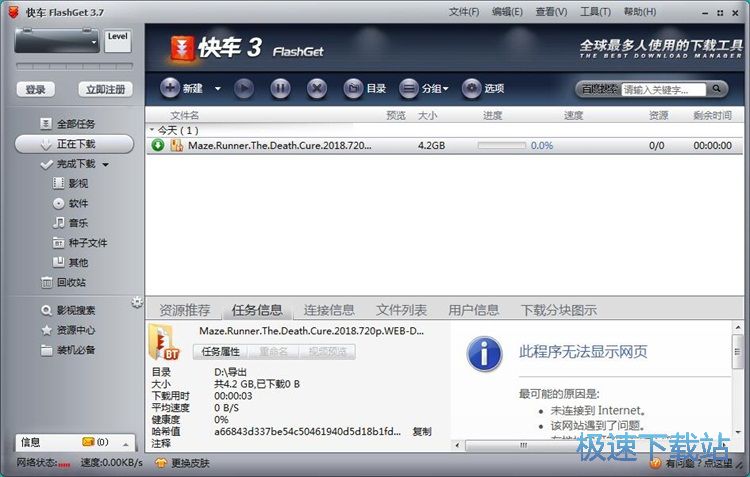750x477 pixels.
Task: Open the 查看(V) menu
Action: (x=551, y=12)
